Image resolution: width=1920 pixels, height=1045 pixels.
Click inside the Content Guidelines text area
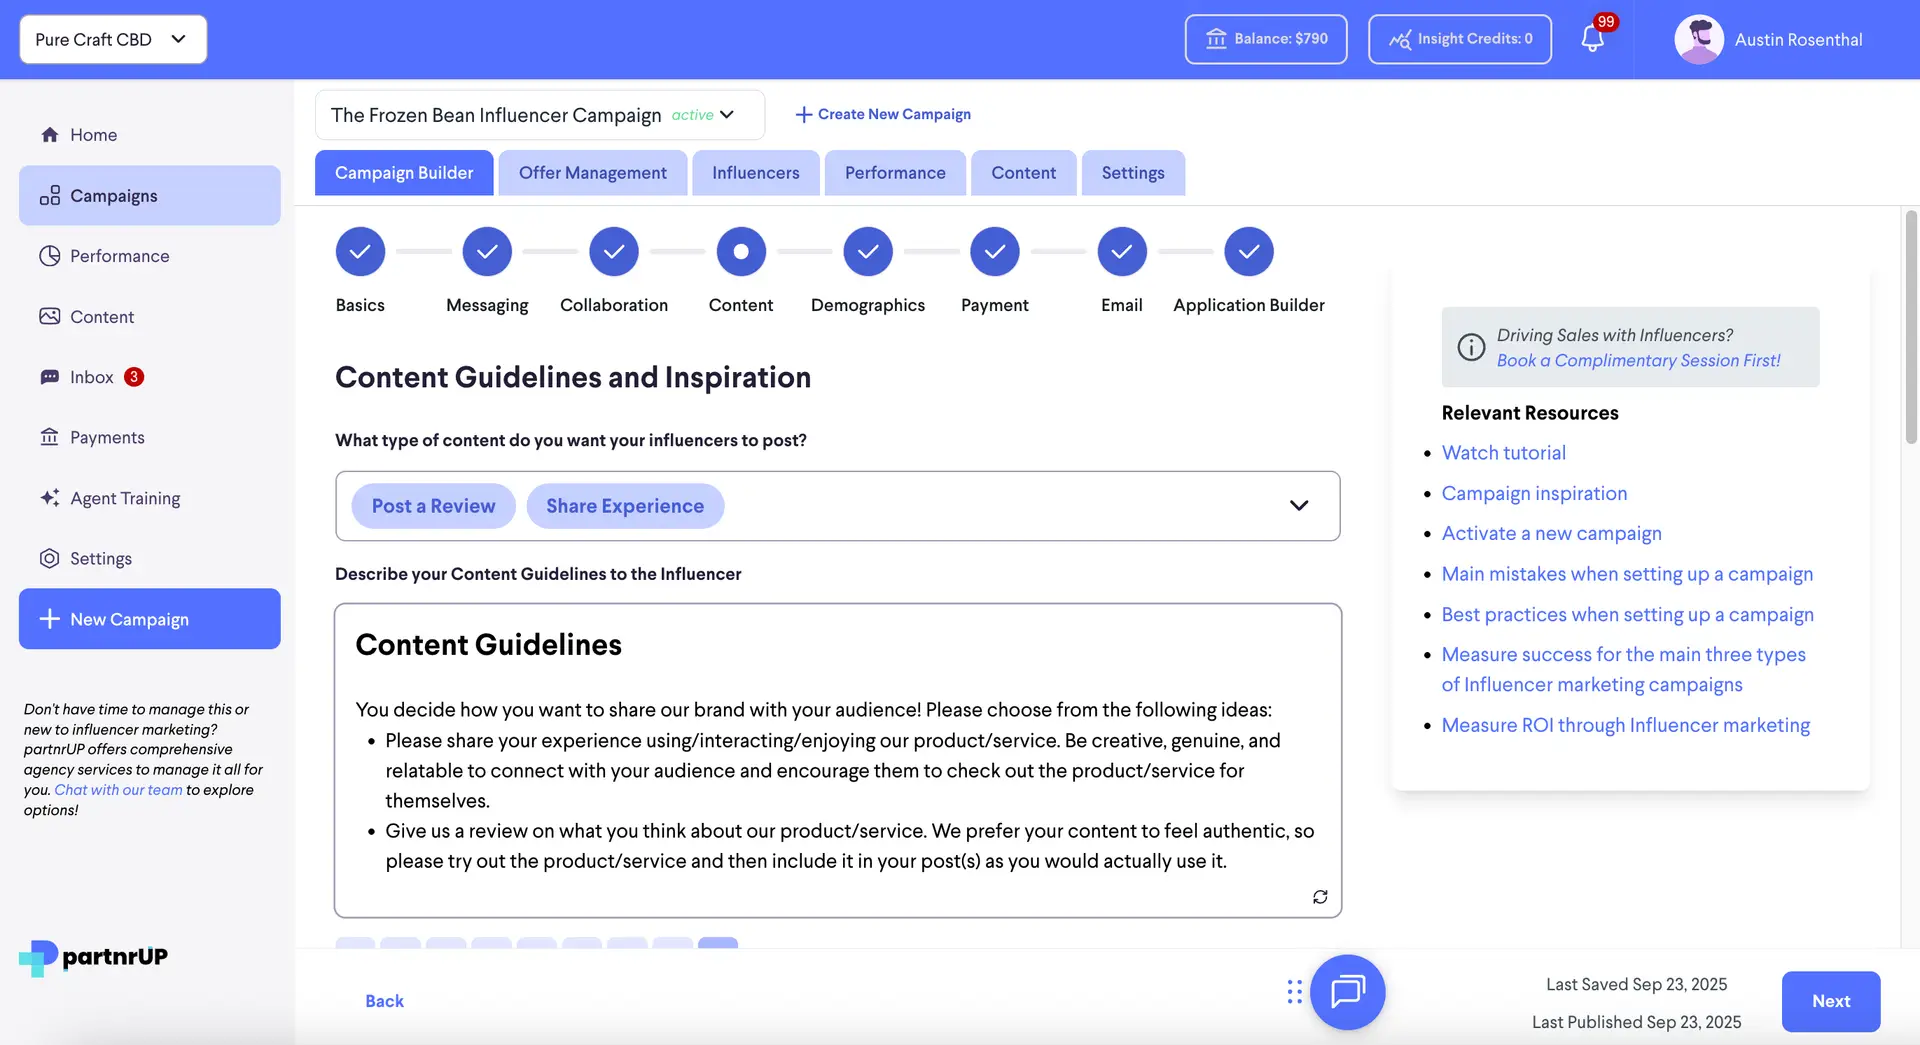pyautogui.click(x=838, y=760)
